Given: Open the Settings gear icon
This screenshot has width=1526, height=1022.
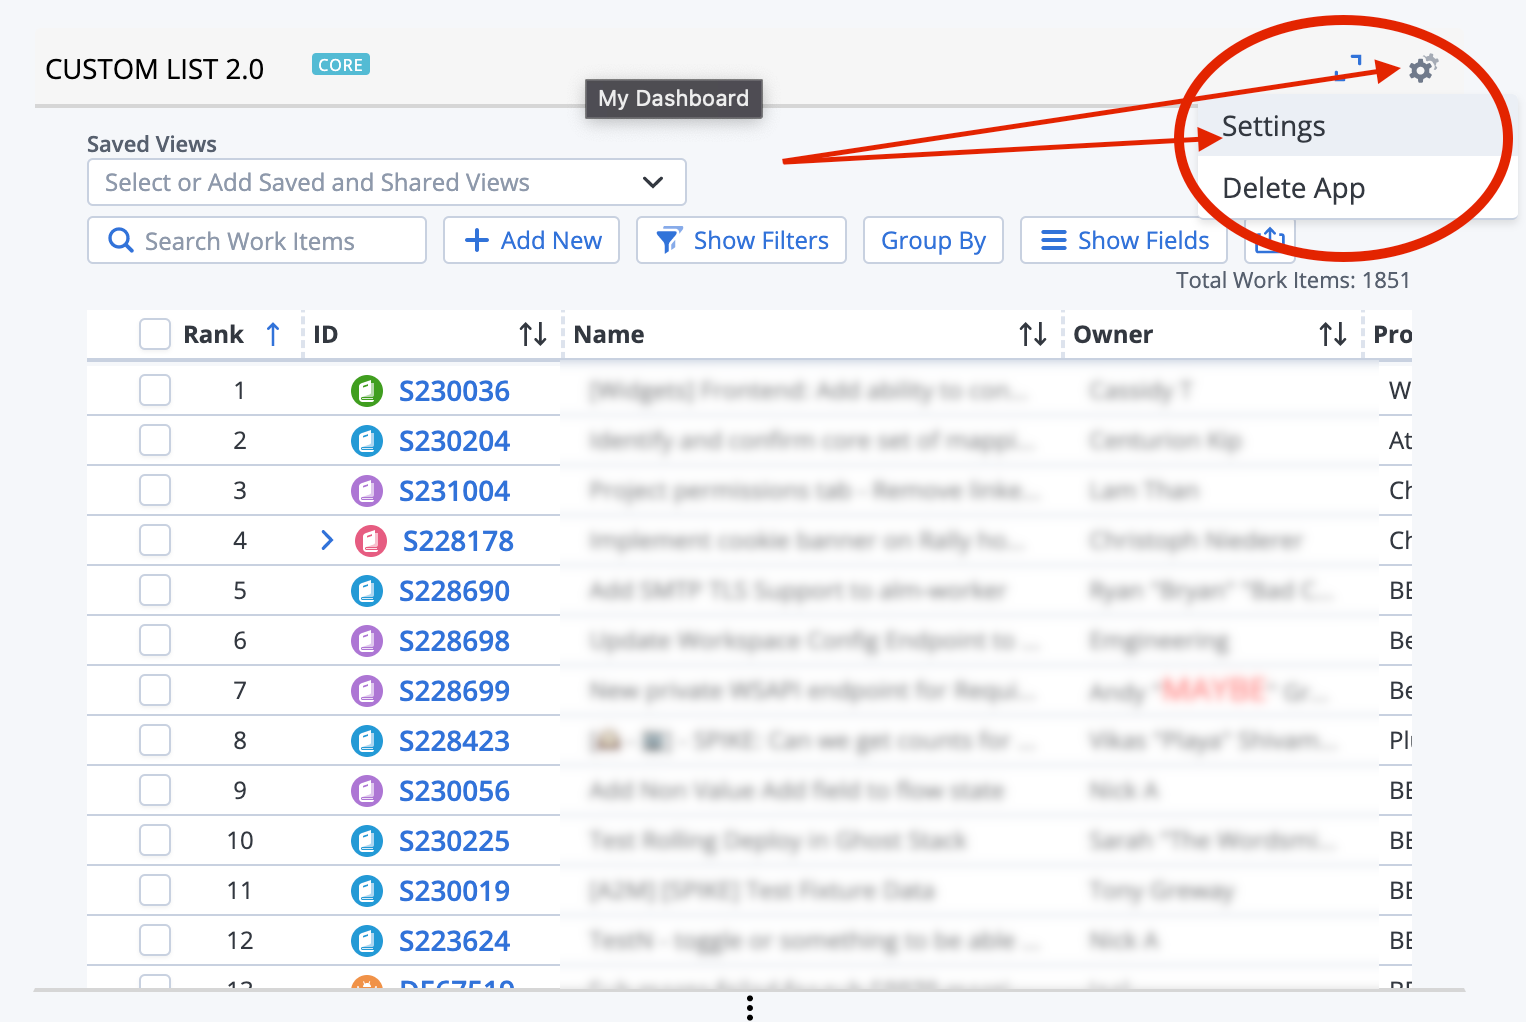Looking at the screenshot, I should (1422, 69).
